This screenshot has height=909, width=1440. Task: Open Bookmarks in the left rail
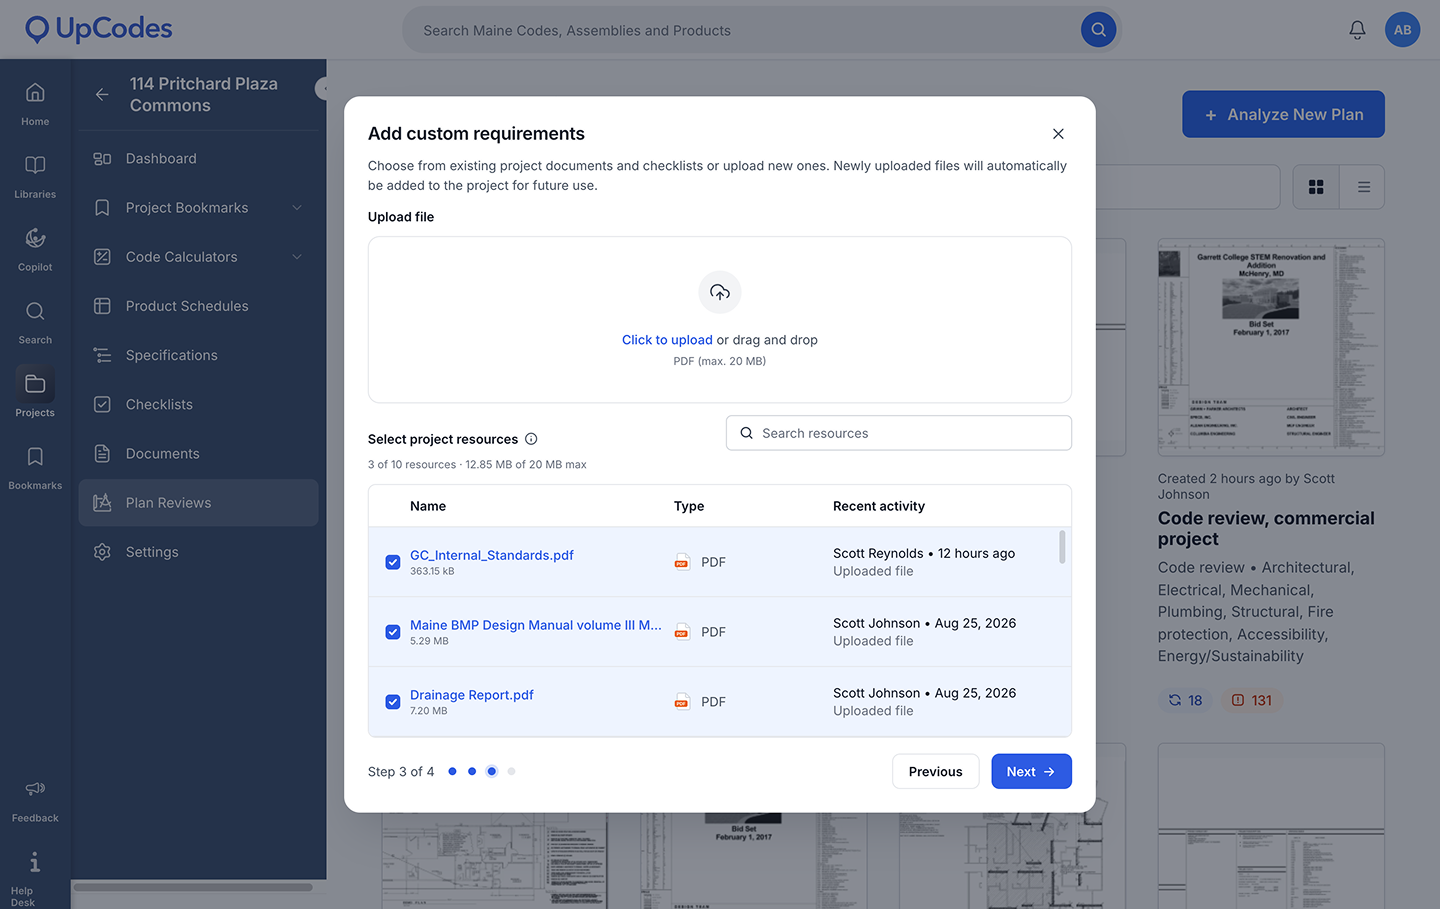35,468
